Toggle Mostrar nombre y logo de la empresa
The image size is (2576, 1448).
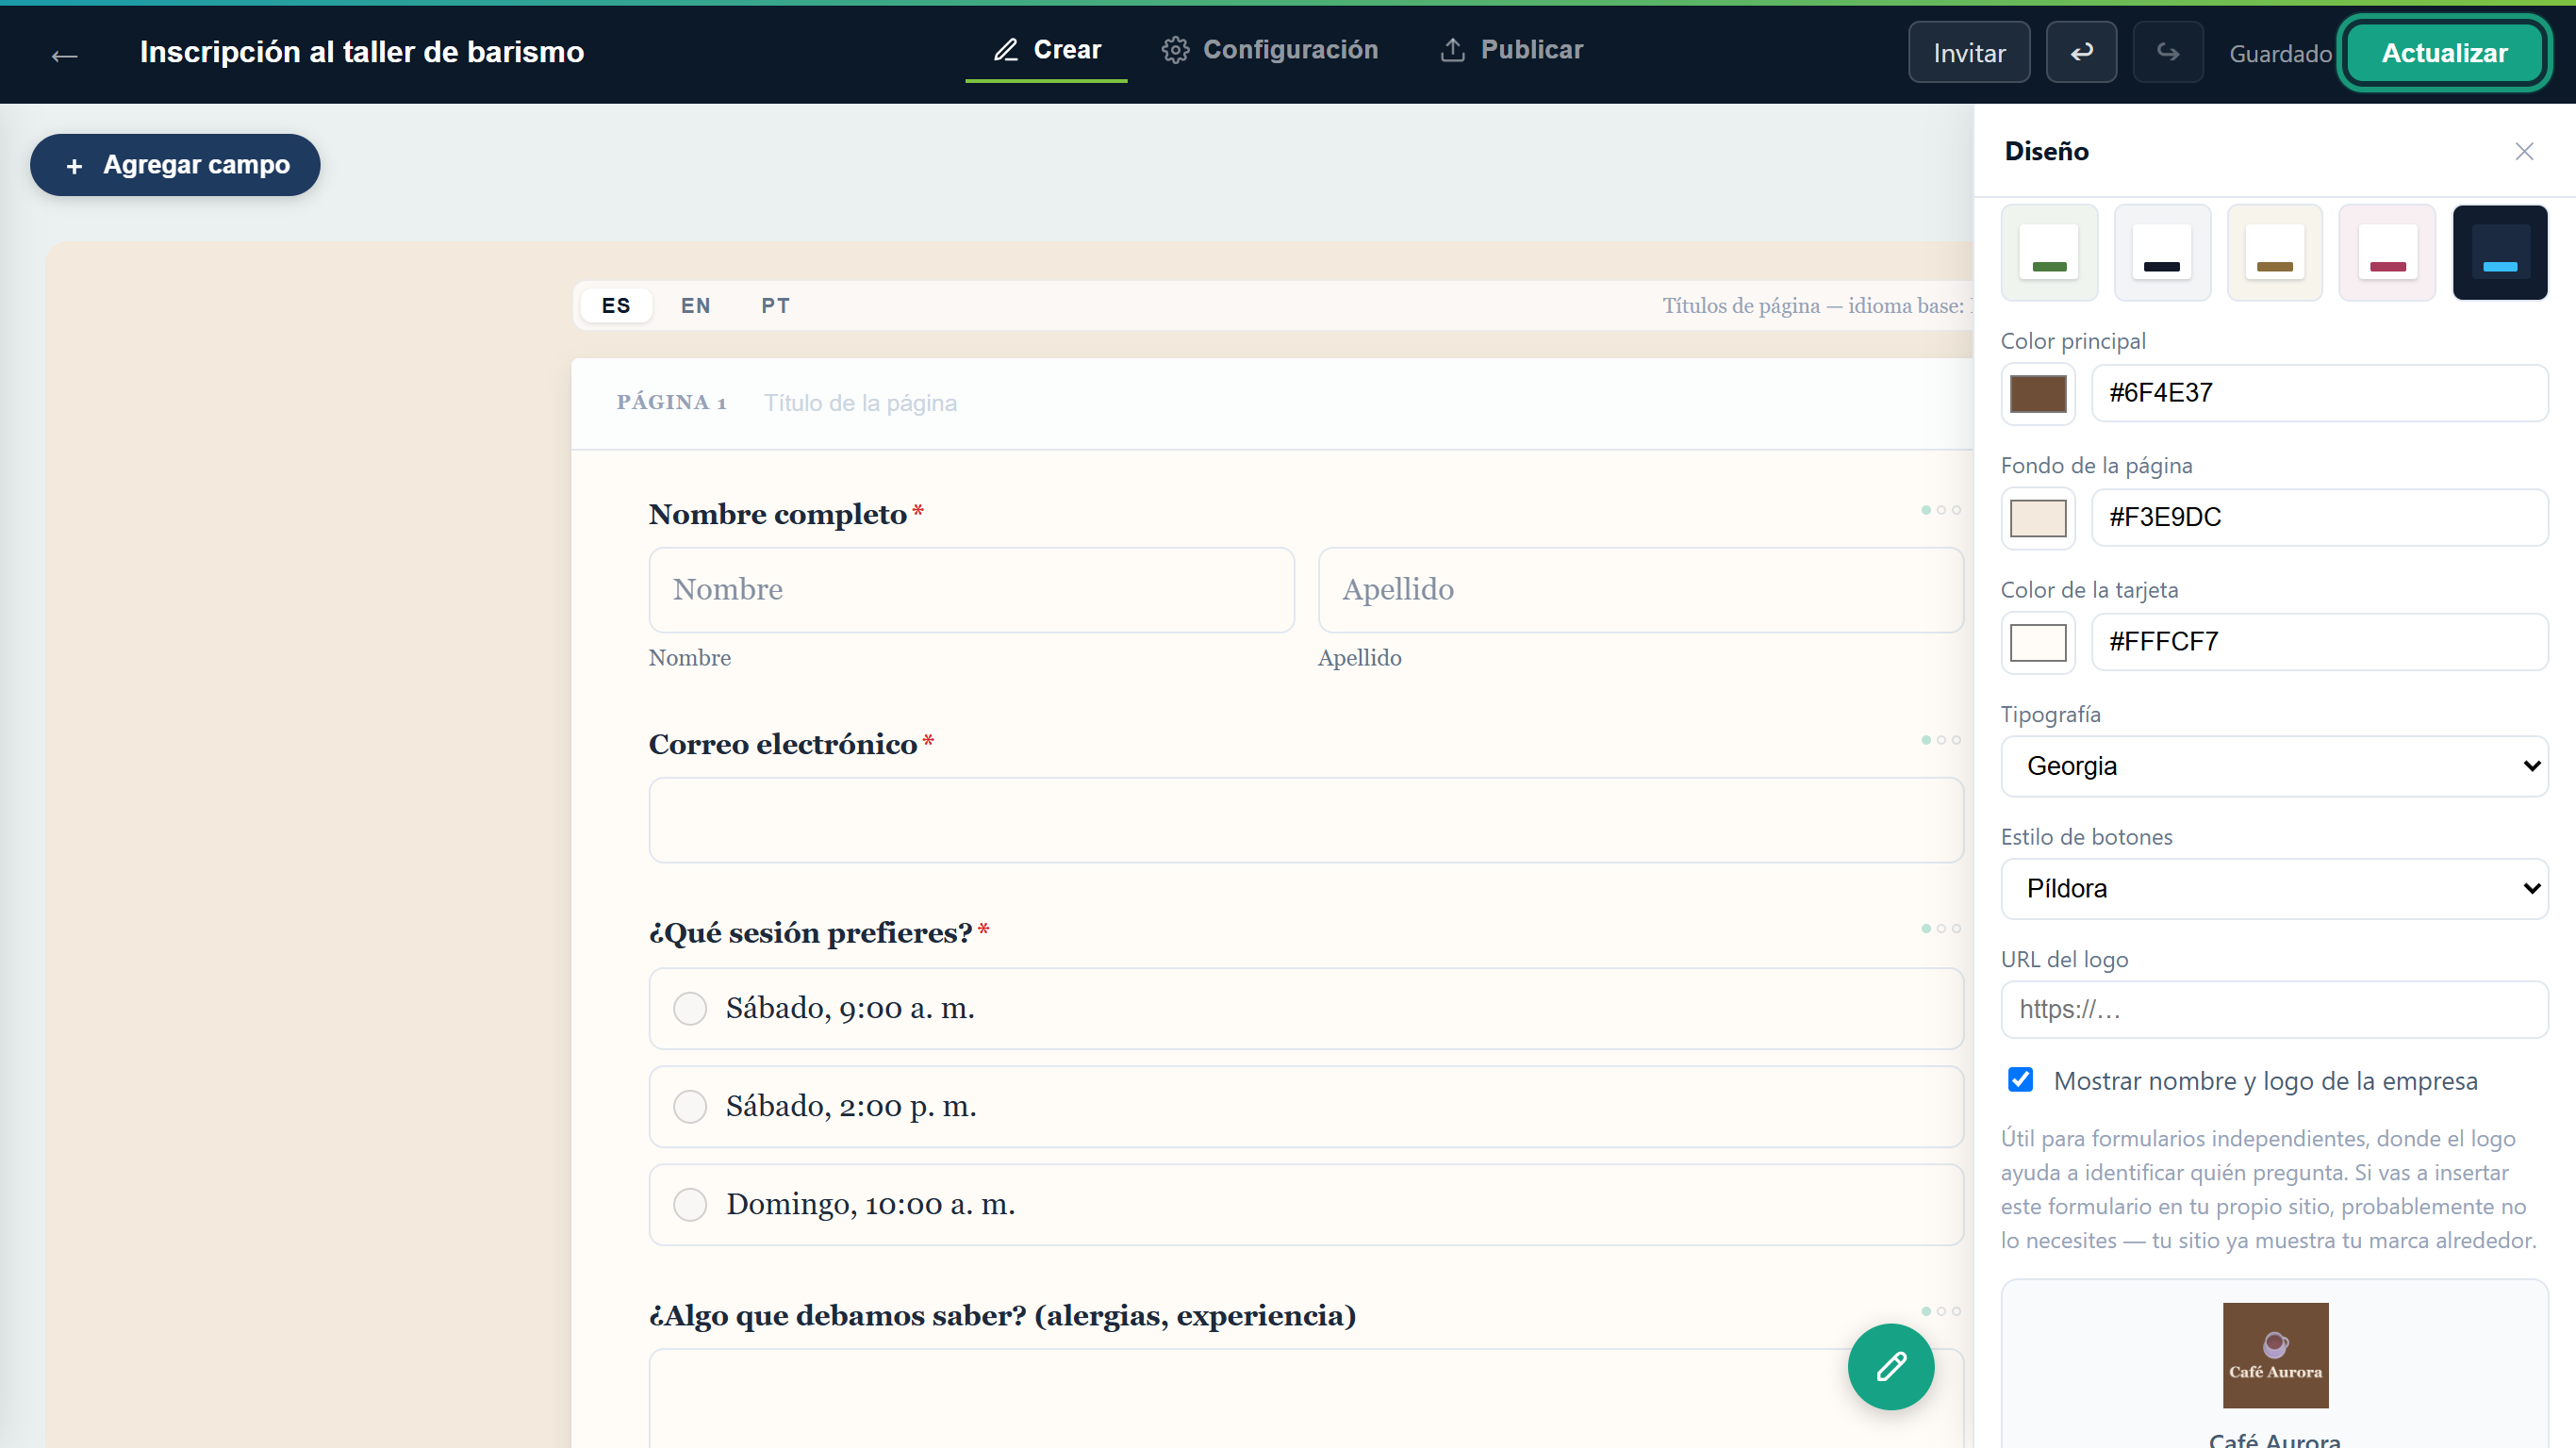2020,1080
